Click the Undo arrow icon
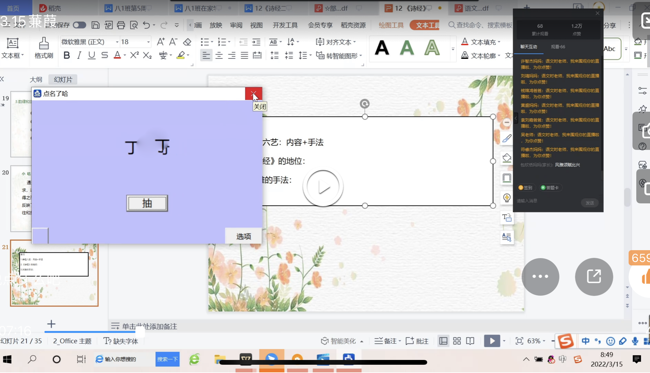This screenshot has width=650, height=373. [x=146, y=25]
